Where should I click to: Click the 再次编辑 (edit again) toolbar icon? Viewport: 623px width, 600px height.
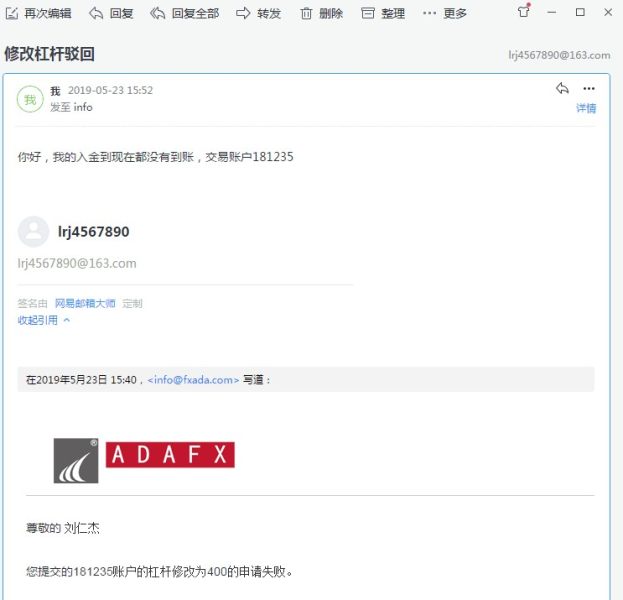[x=12, y=13]
